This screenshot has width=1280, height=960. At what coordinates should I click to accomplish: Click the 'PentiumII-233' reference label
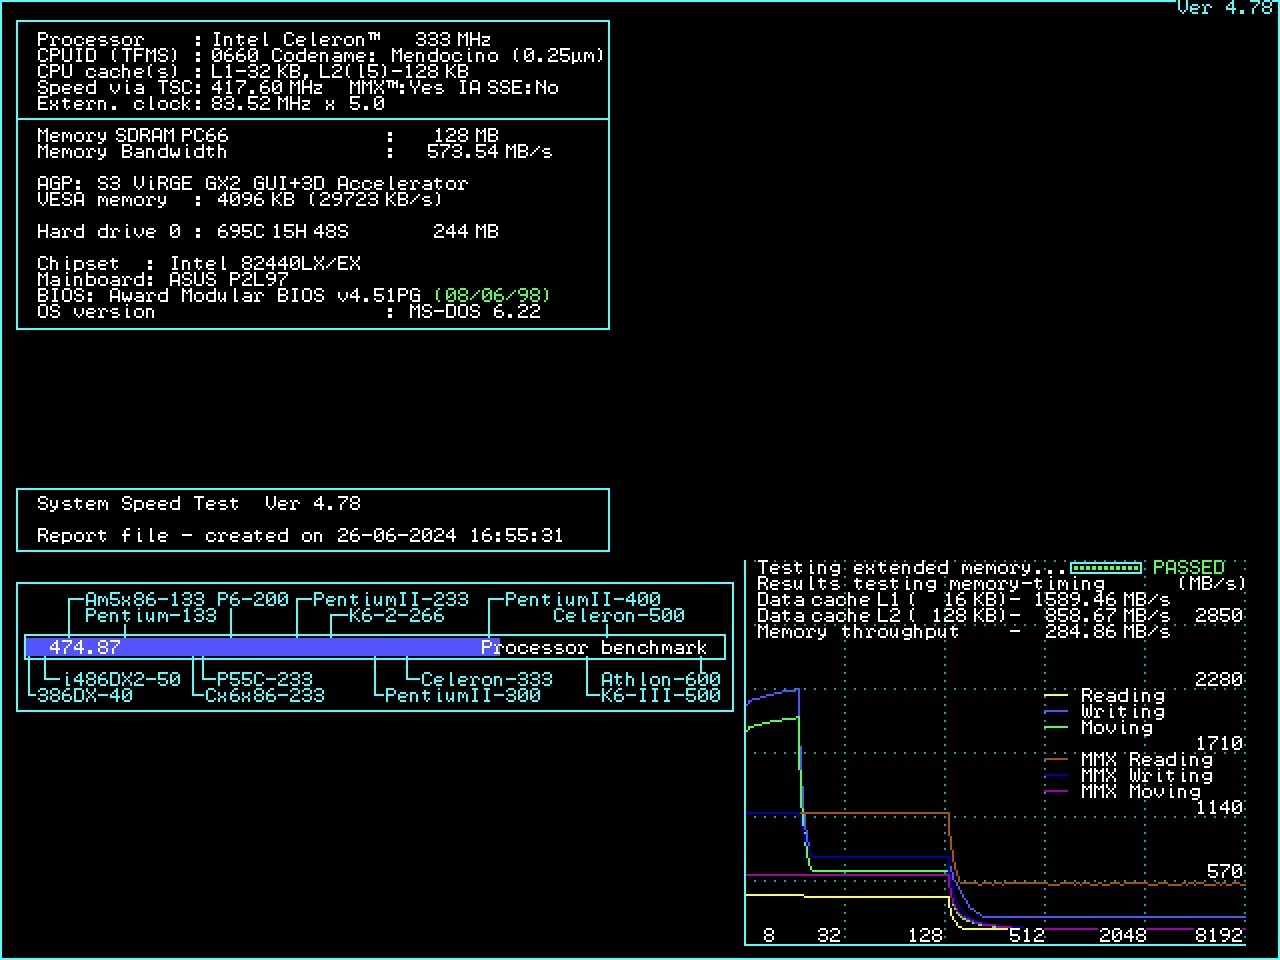[x=391, y=600]
